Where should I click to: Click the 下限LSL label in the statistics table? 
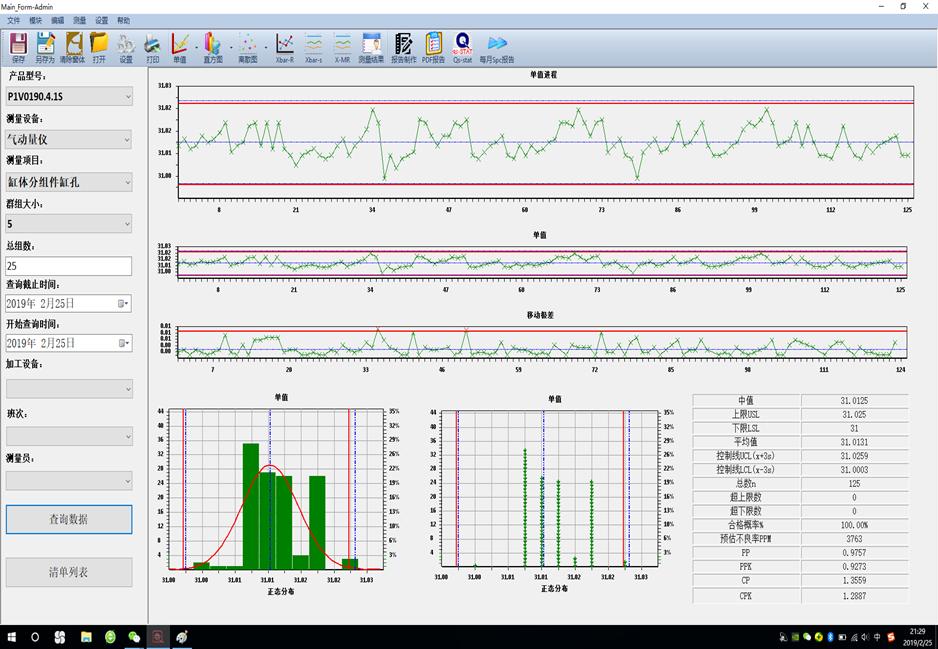pos(746,428)
